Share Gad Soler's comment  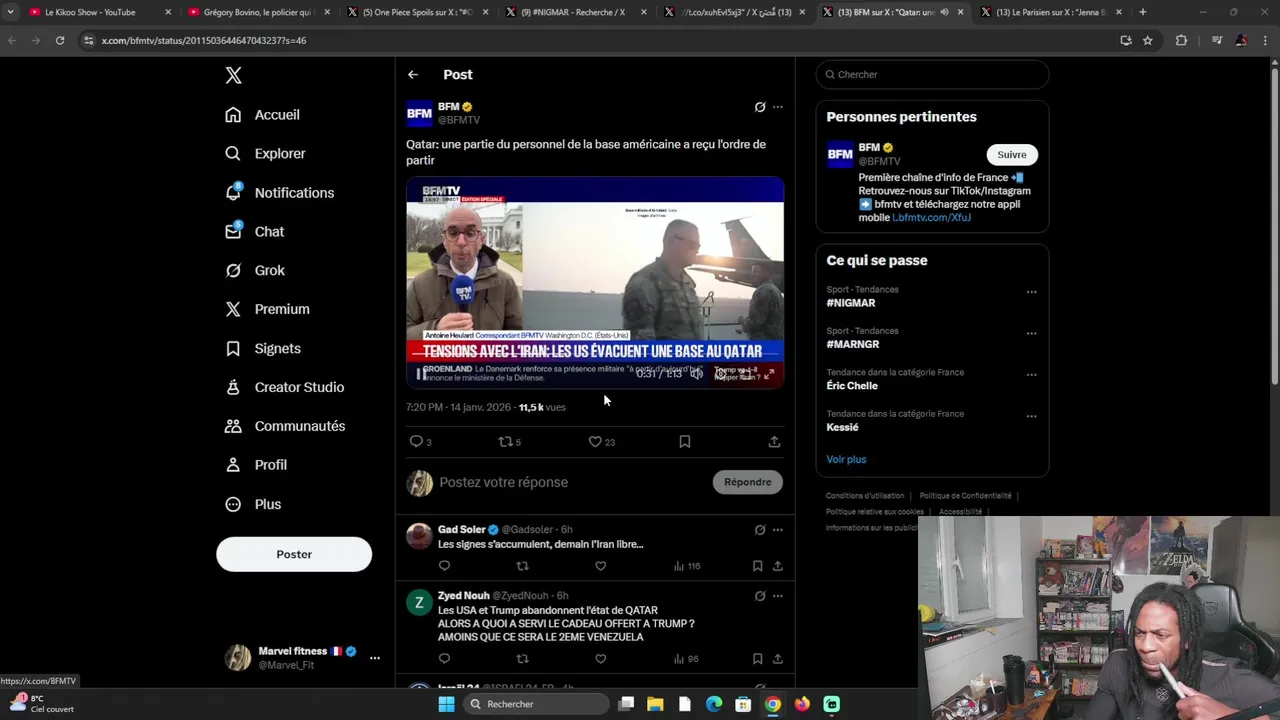[778, 566]
